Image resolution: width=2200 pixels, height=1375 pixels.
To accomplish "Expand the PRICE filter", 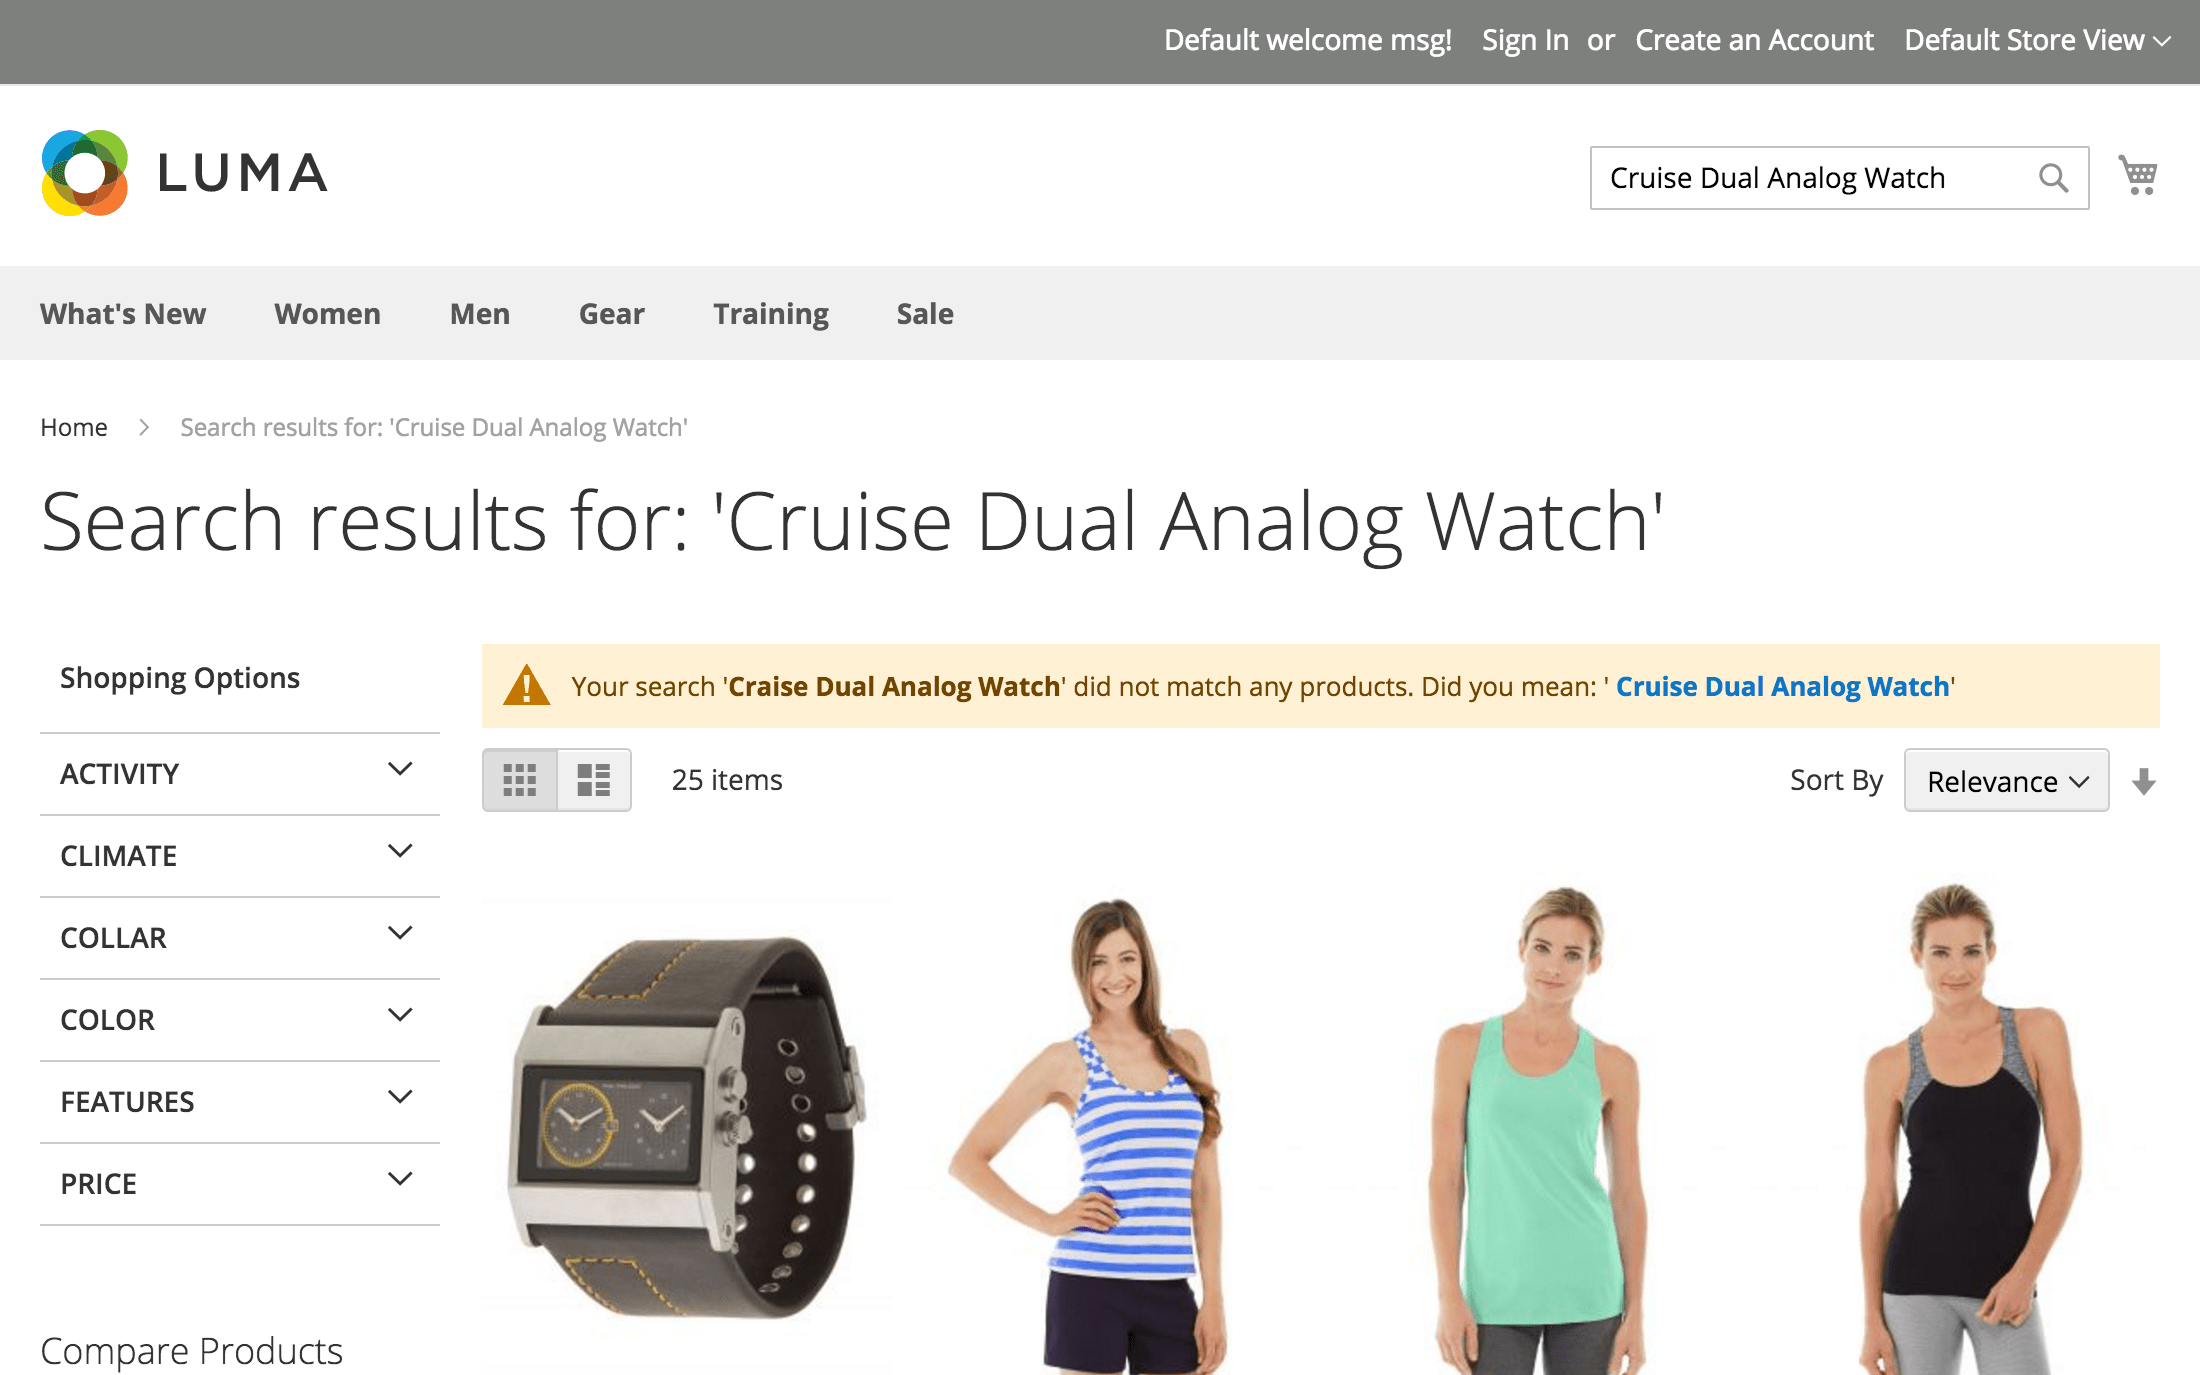I will point(240,1184).
